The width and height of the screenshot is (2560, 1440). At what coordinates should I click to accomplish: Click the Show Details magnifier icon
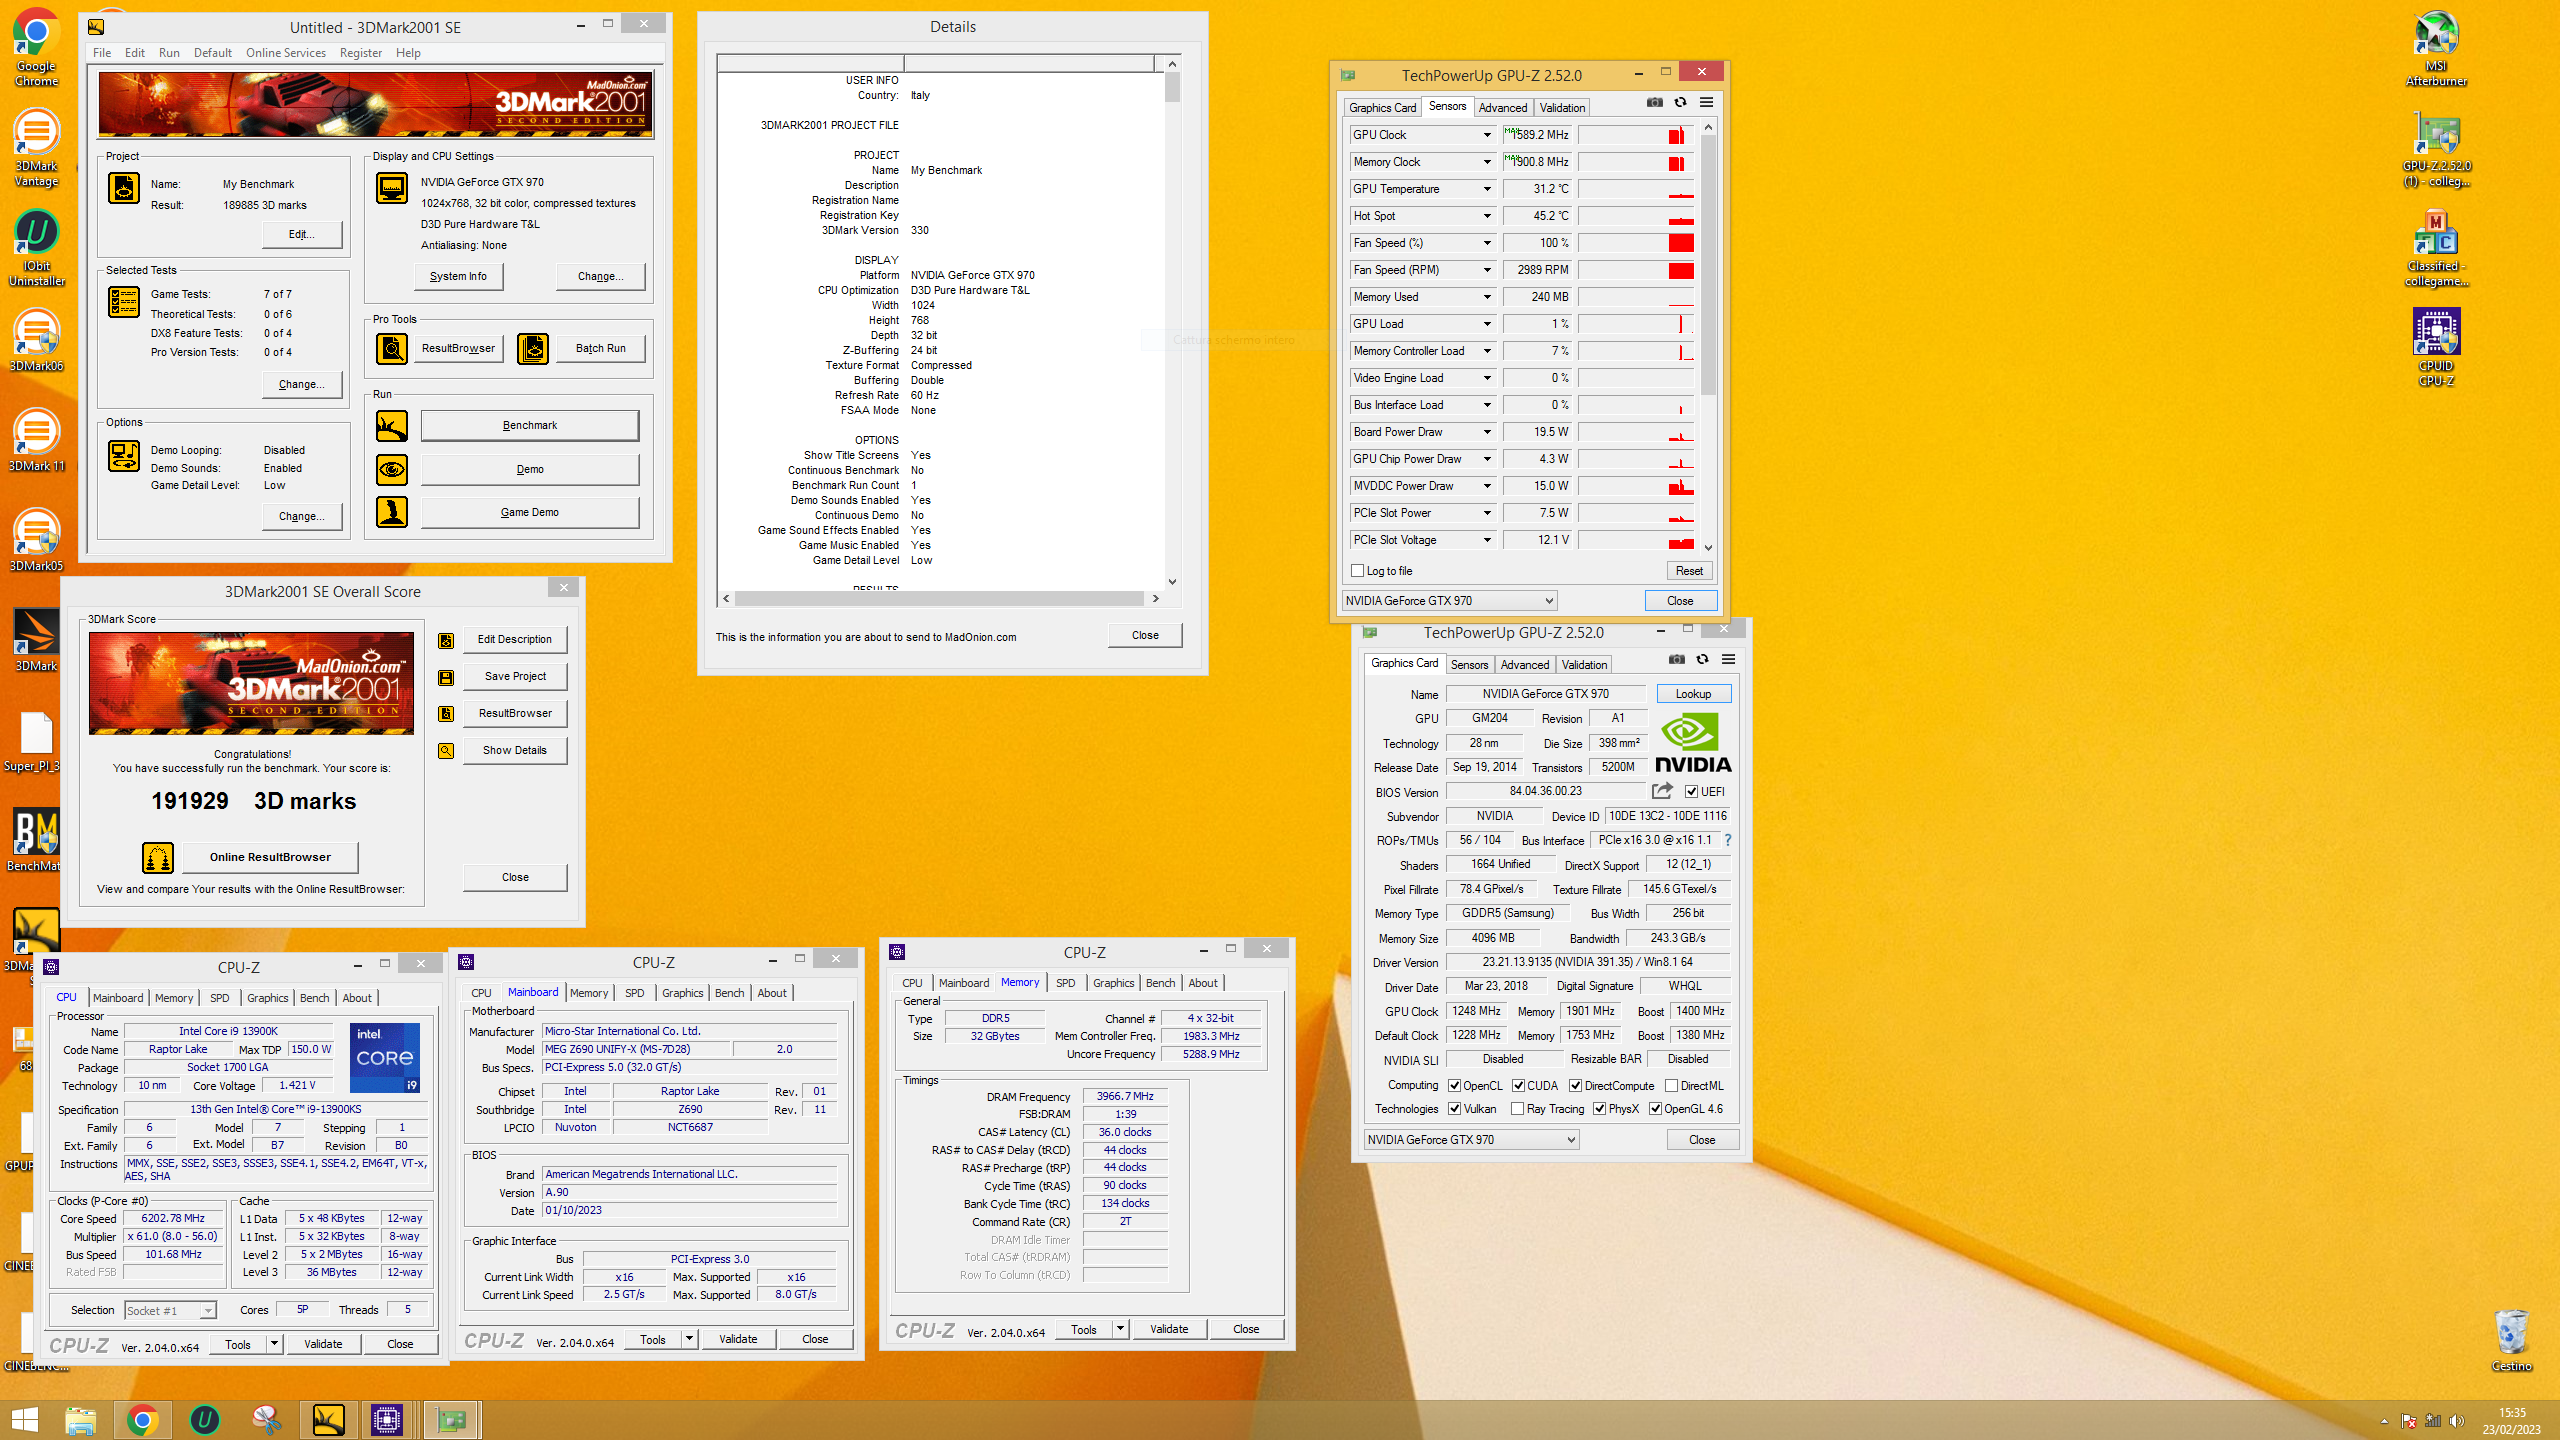tap(446, 751)
